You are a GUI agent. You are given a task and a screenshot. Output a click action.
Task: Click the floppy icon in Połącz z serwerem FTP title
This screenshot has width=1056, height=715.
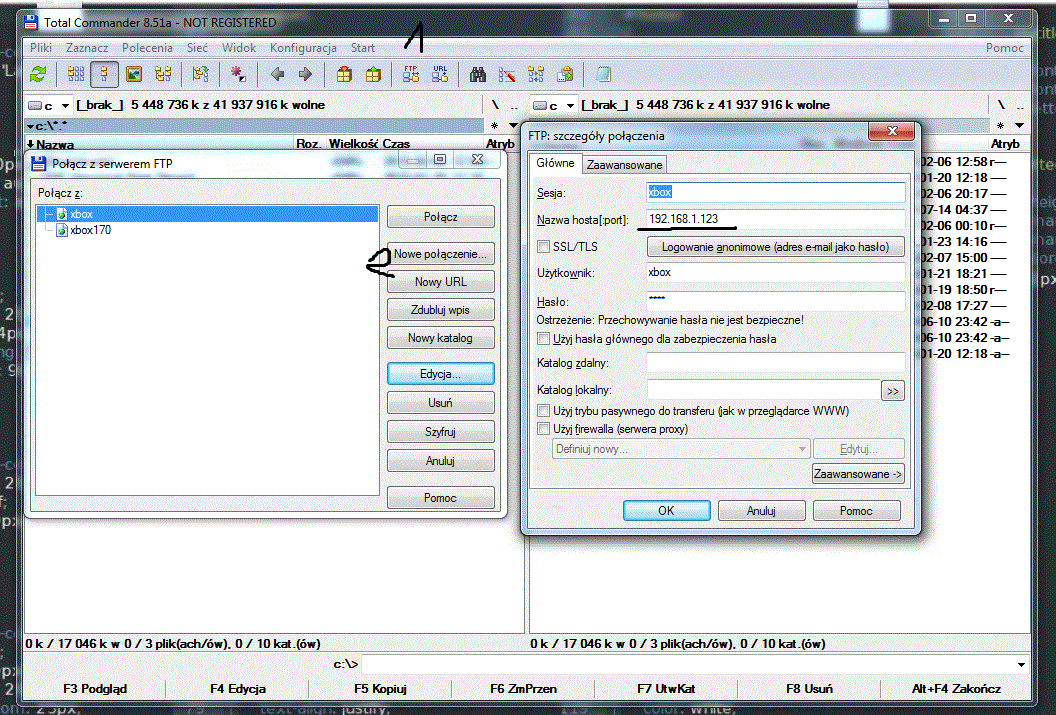pos(39,163)
